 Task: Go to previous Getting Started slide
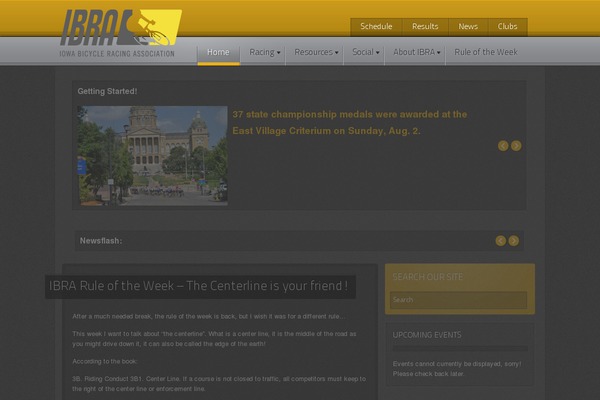point(503,146)
